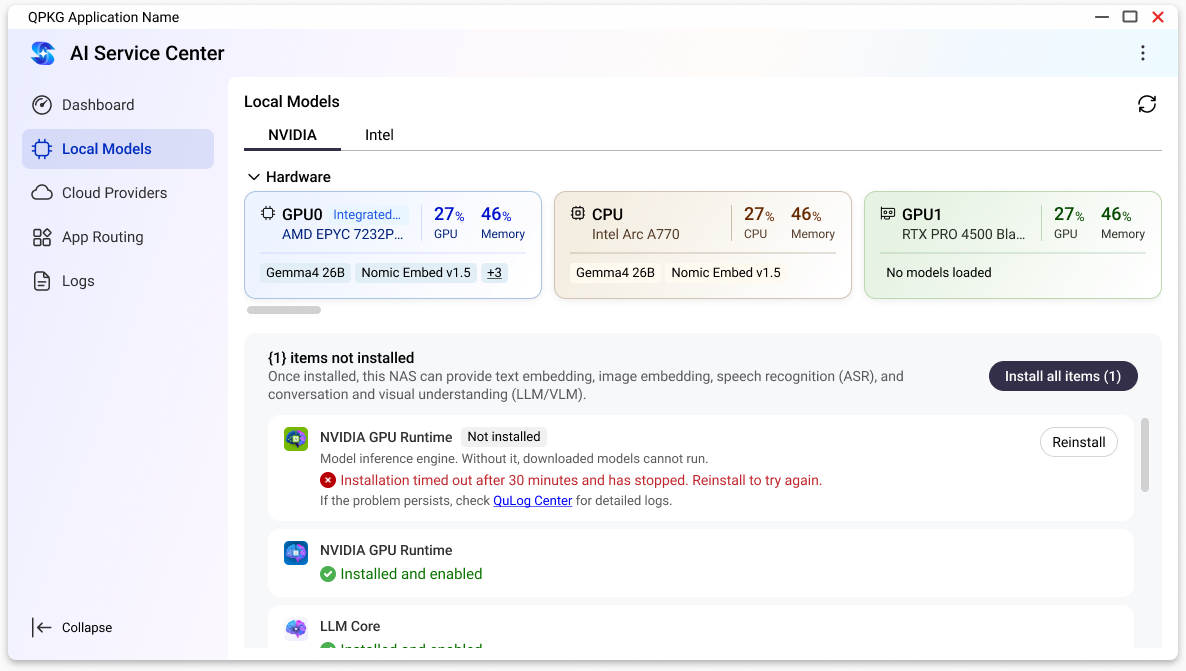
Task: Click the Local Models chip icon
Action: pos(42,149)
